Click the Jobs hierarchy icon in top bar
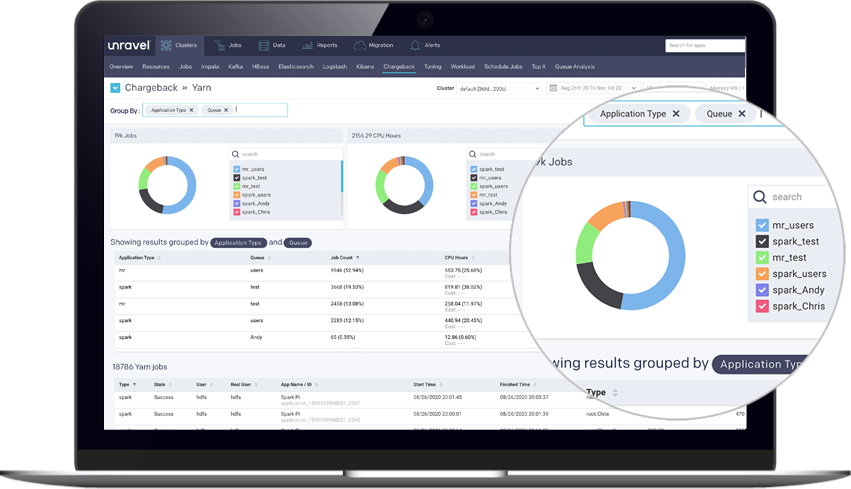The width and height of the screenshot is (851, 489). (219, 45)
